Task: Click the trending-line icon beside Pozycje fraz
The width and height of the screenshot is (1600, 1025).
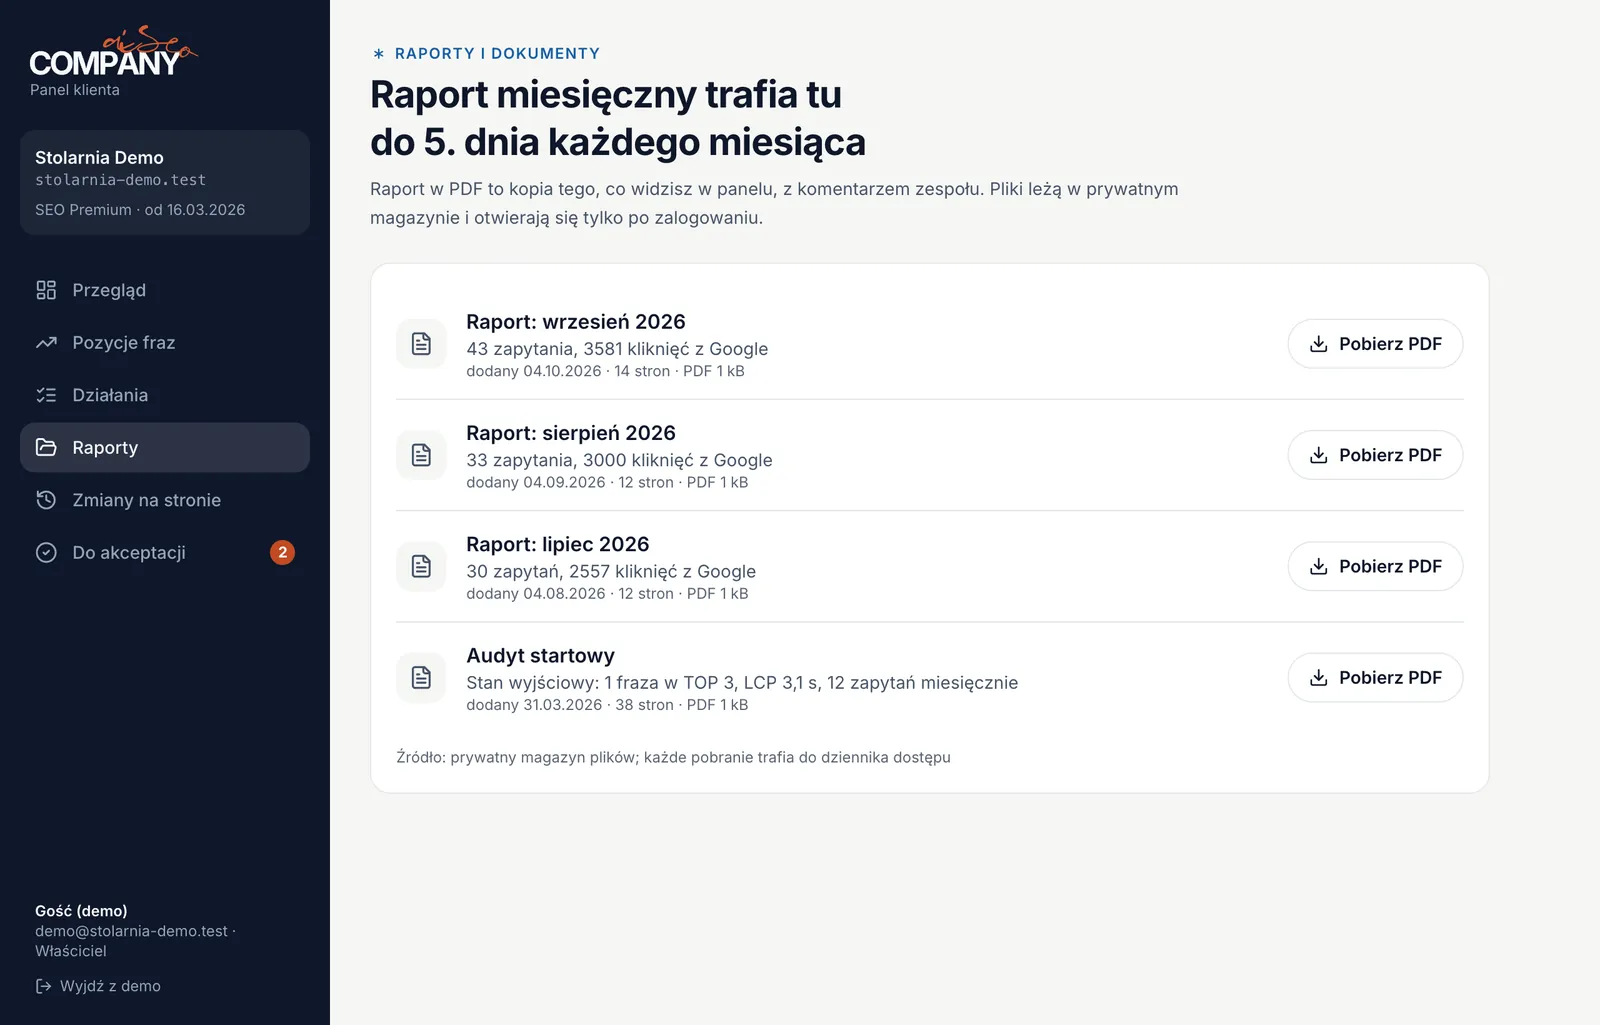Action: 46,343
